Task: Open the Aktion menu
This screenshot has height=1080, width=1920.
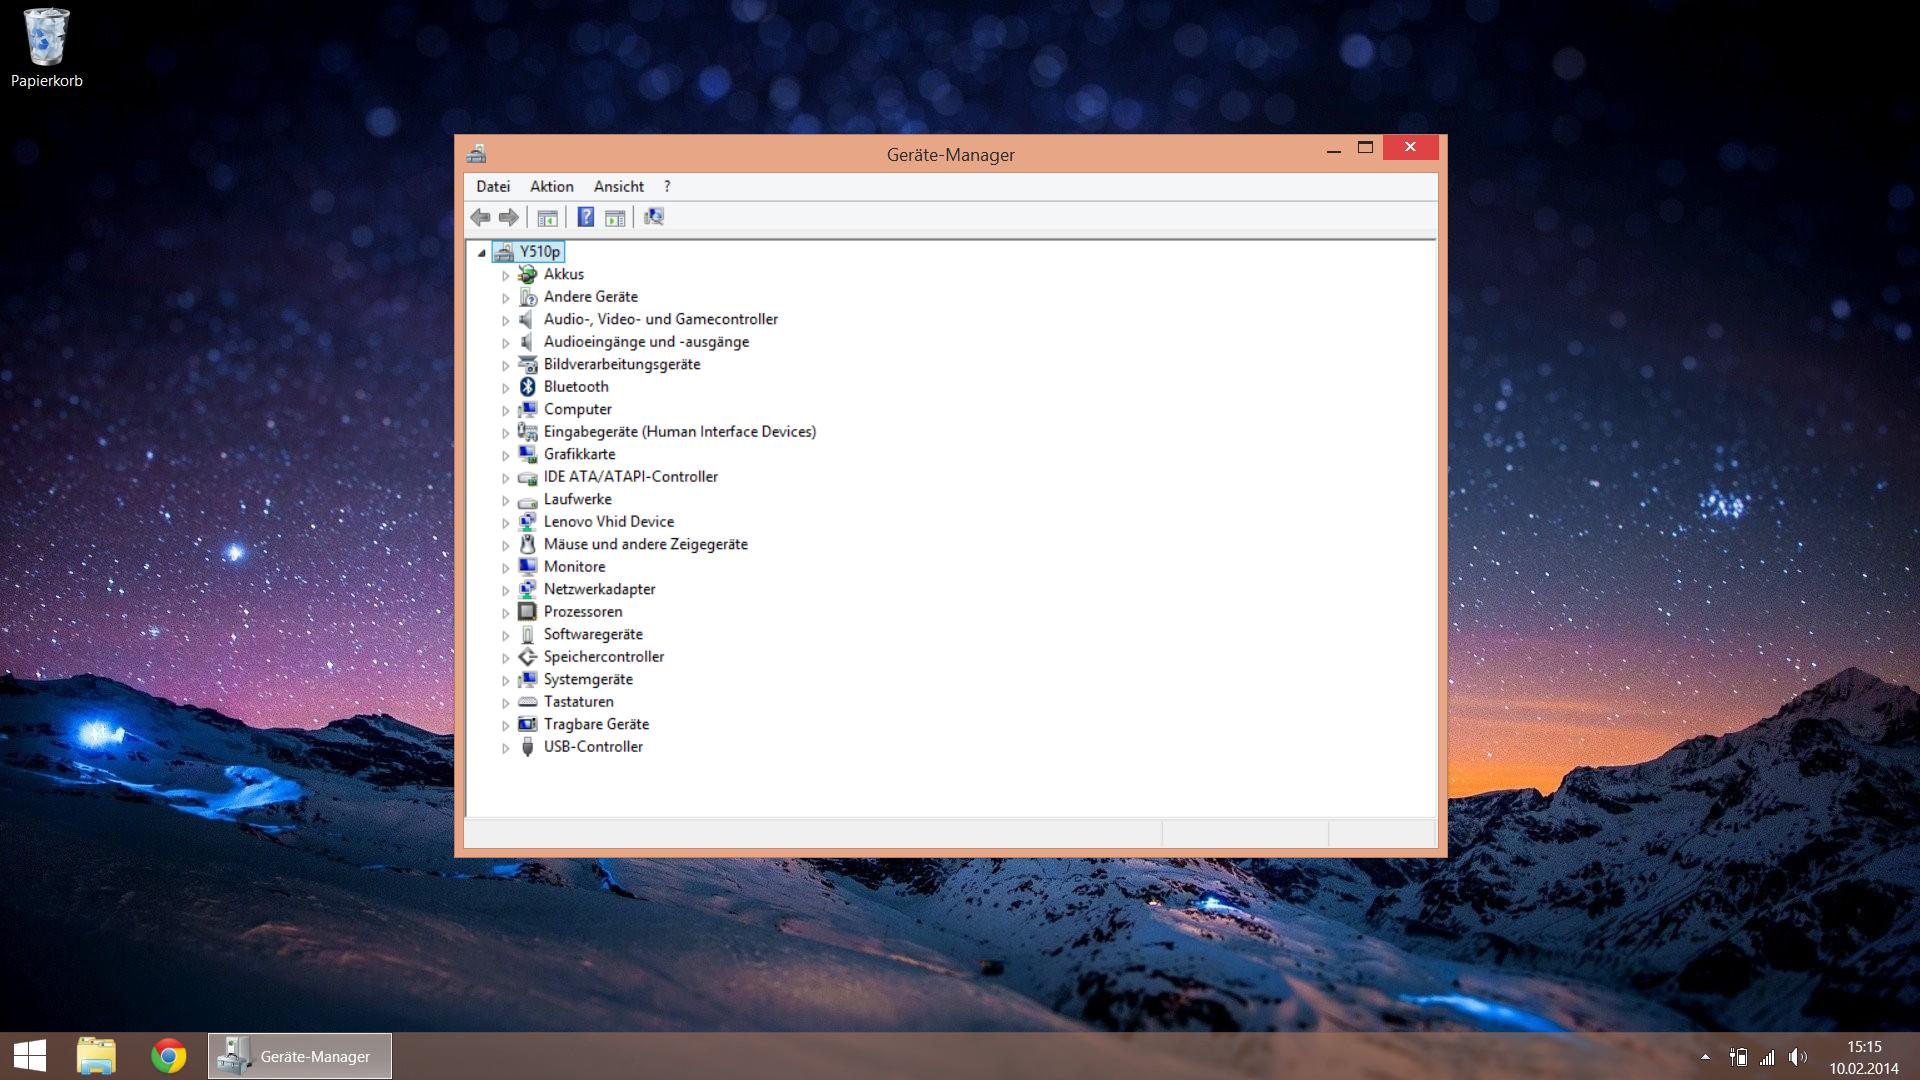Action: [551, 187]
